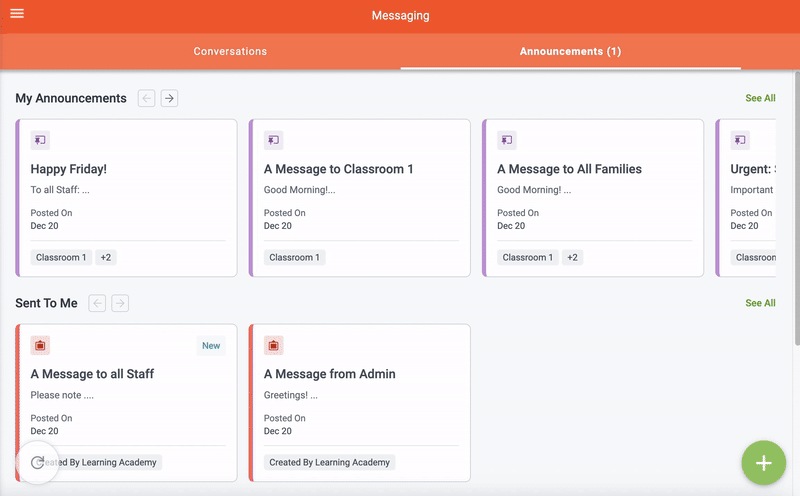Viewport: 800px width, 496px height.
Task: Click the purple icon on All Families card
Action: click(506, 140)
